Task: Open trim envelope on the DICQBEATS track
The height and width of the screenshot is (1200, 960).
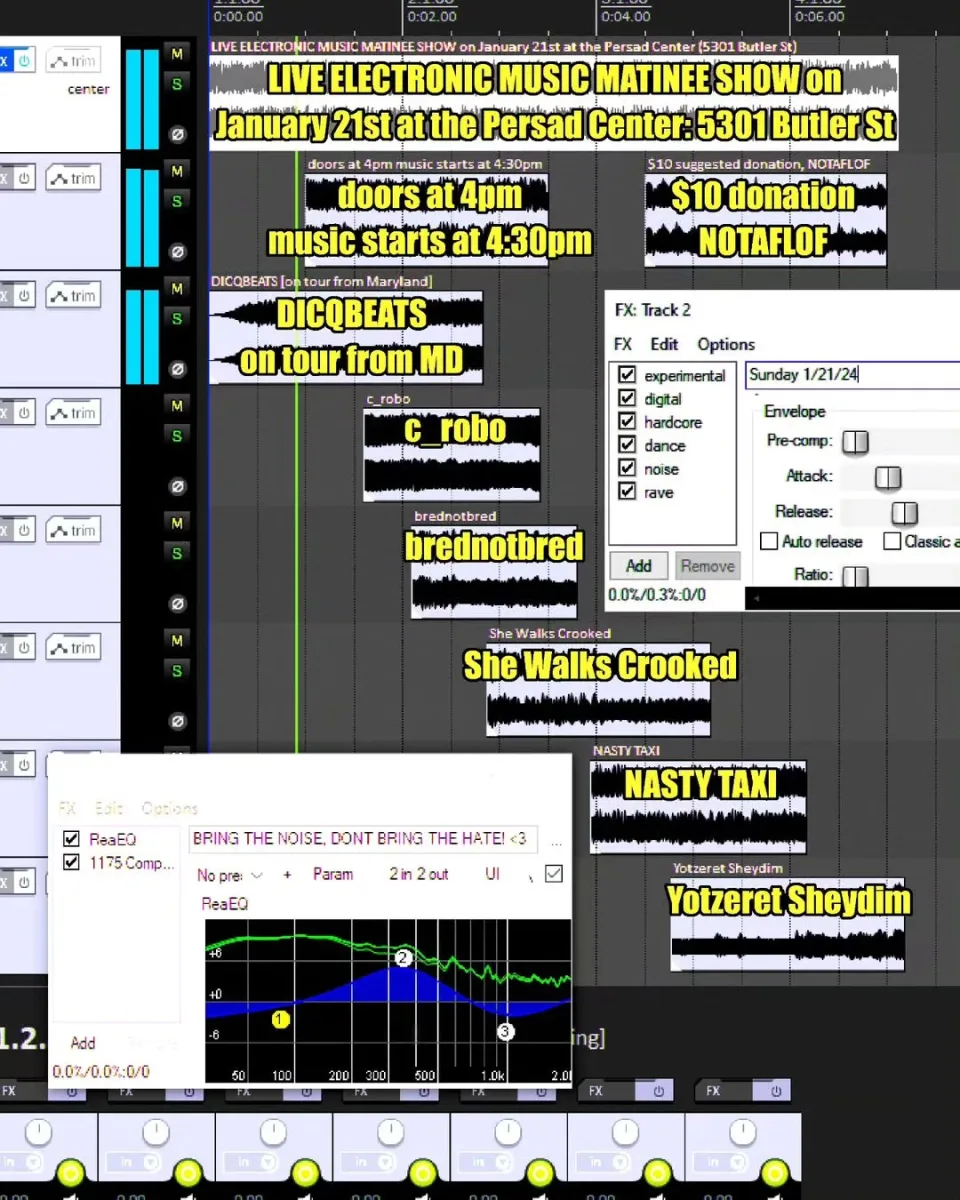Action: pos(73,296)
